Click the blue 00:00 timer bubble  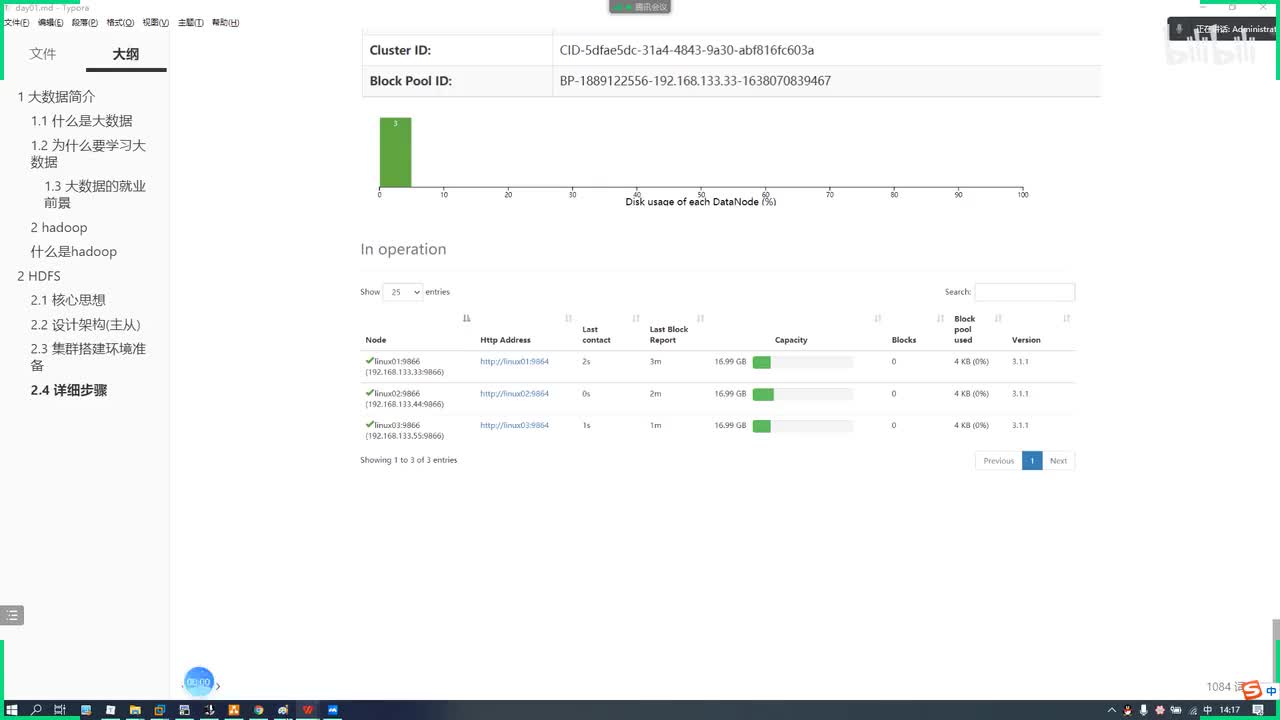[x=199, y=682]
